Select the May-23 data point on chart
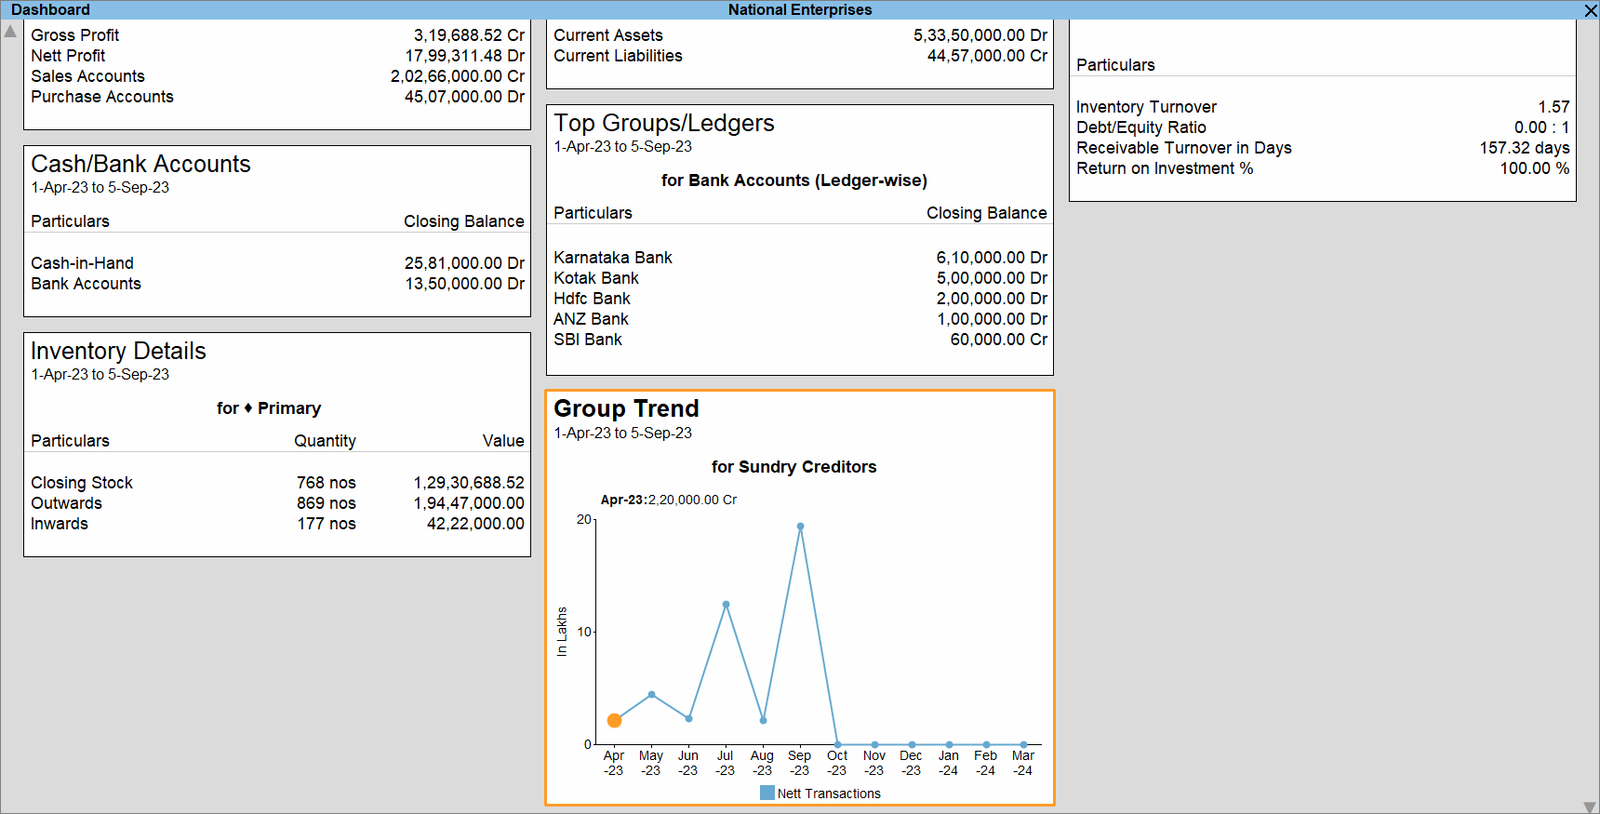The width and height of the screenshot is (1600, 814). pyautogui.click(x=652, y=694)
